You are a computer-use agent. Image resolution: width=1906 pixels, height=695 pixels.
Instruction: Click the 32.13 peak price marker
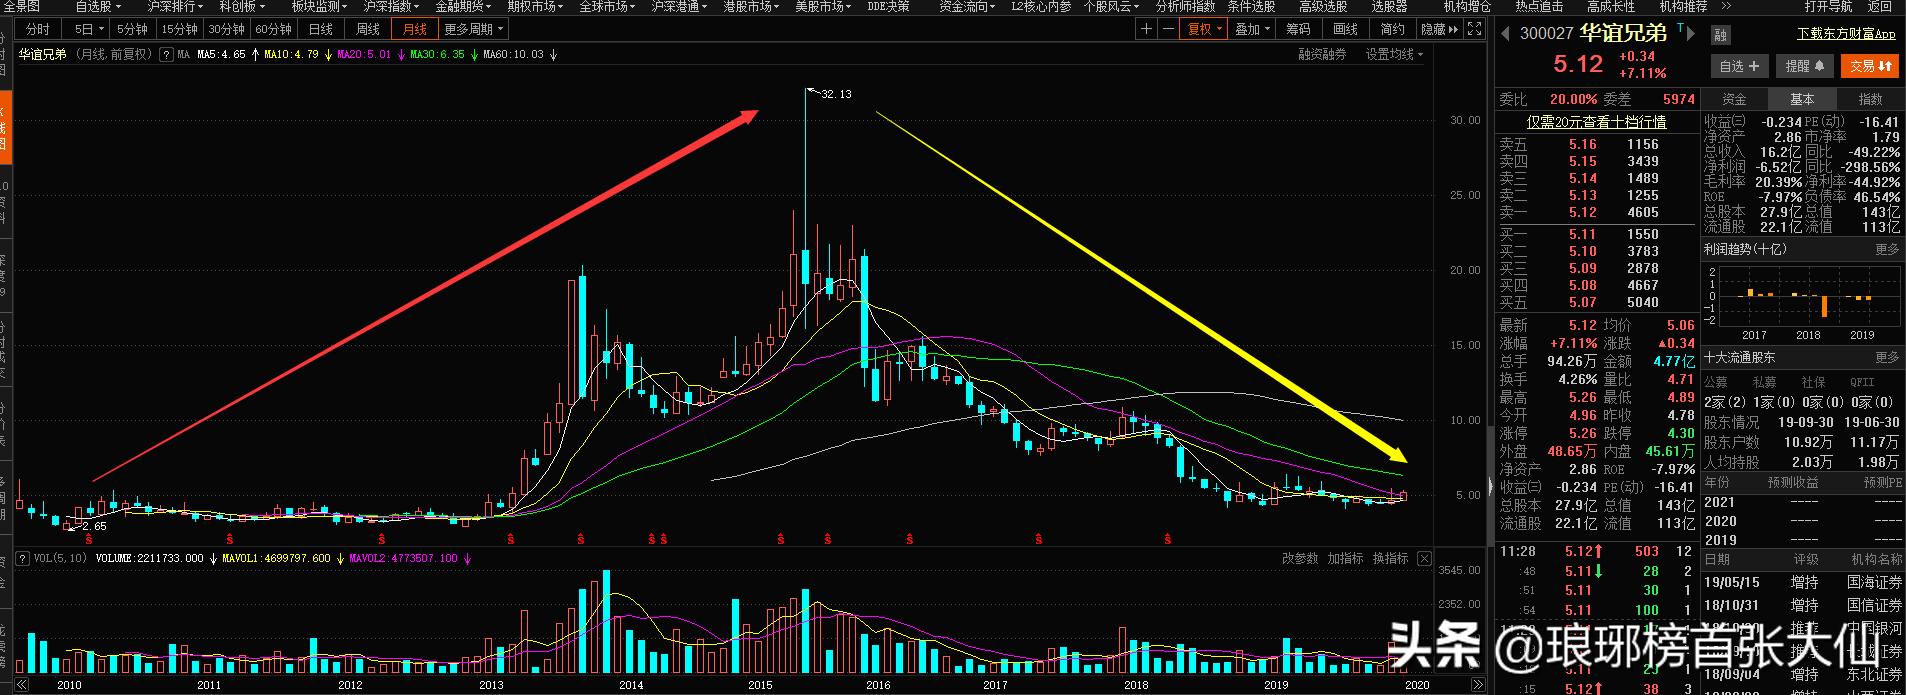click(835, 94)
